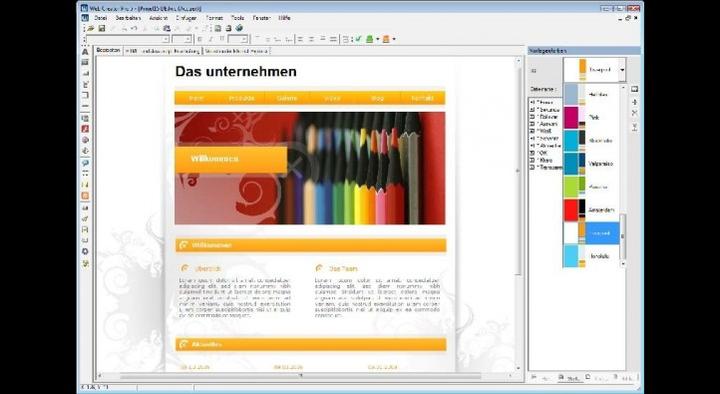This screenshot has width=720, height=394.
Task: Click Galerie in the site navigation bar
Action: coord(287,98)
